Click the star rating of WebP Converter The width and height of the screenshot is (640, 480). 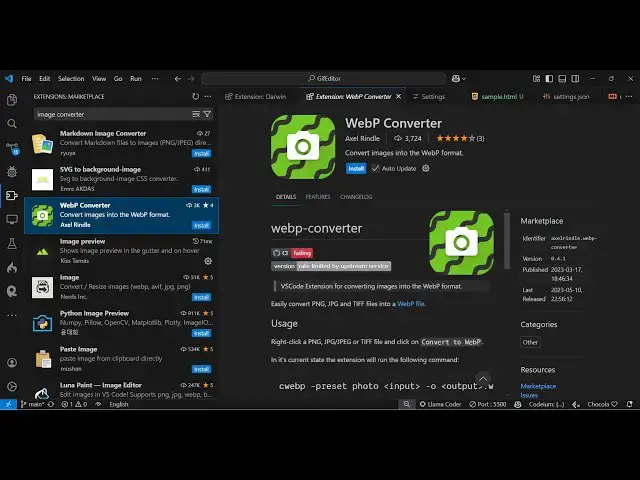click(460, 138)
